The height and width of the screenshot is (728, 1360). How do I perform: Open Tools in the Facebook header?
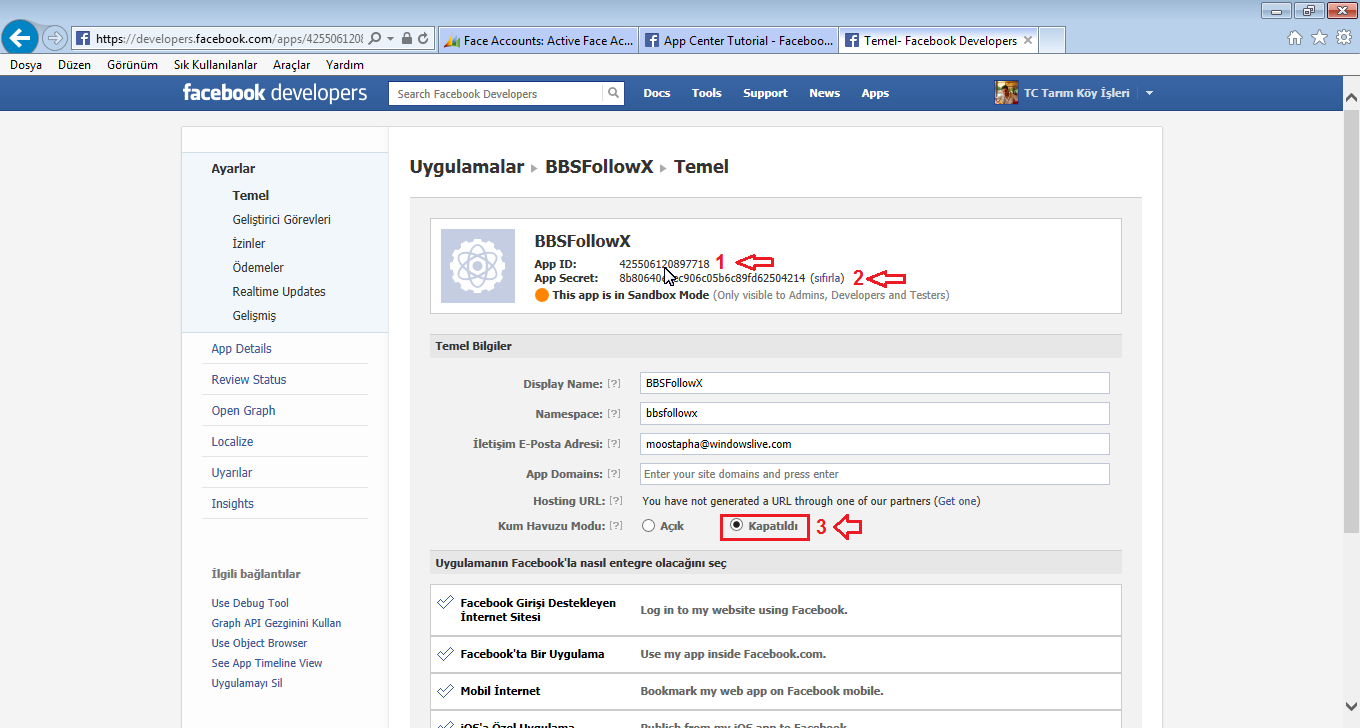(706, 93)
